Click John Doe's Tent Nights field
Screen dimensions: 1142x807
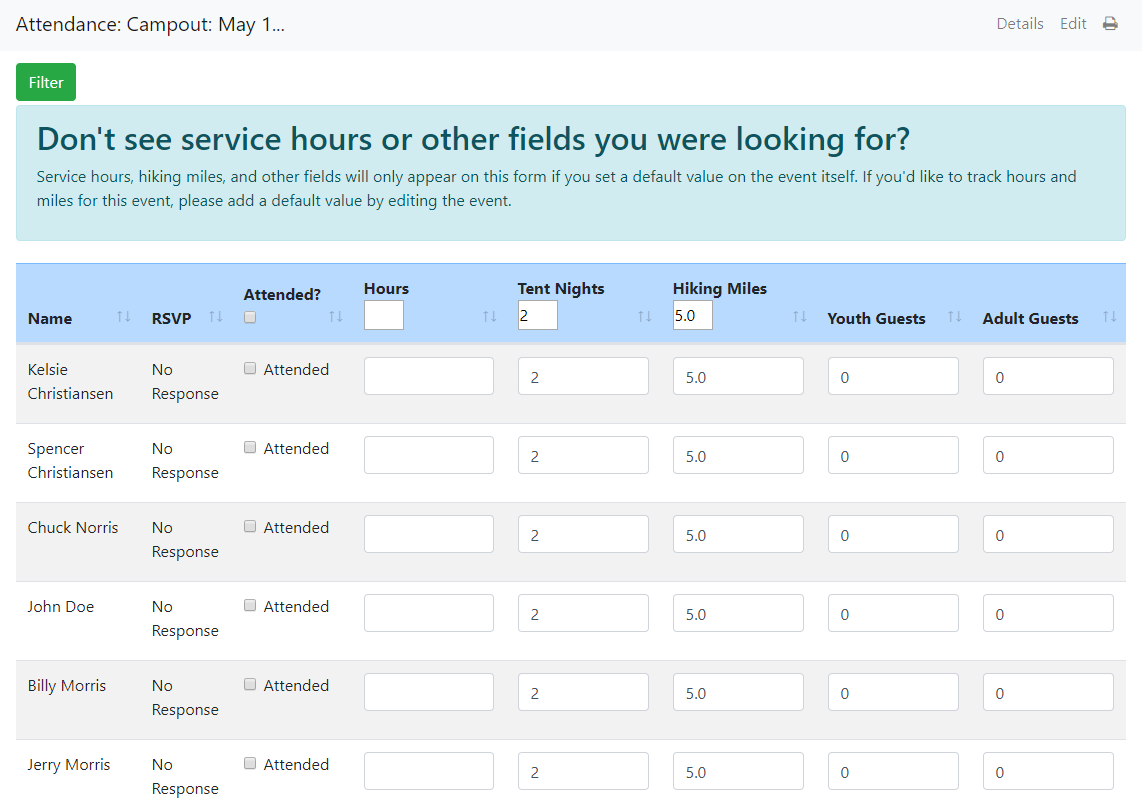pyautogui.click(x=583, y=613)
